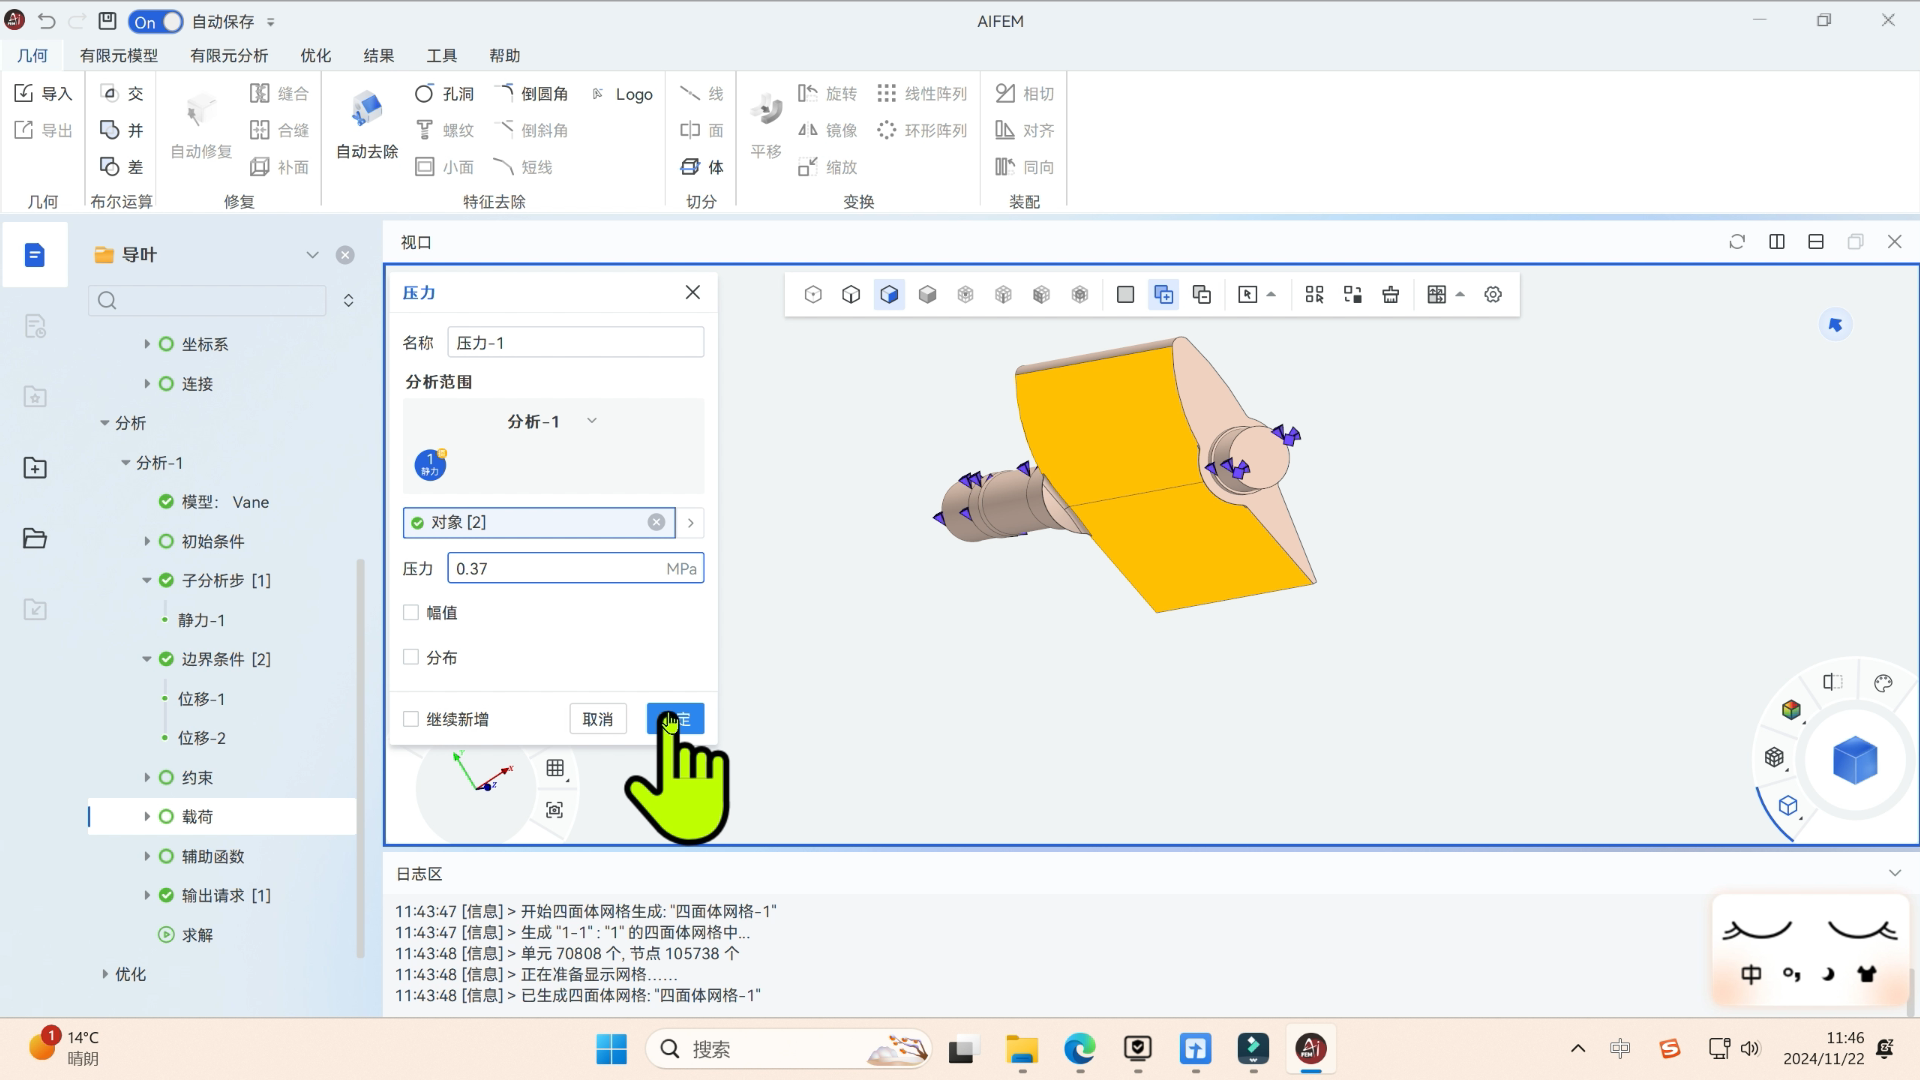Click the refresh viewport icon
Screen dimensions: 1920x1080
[x=1737, y=242]
